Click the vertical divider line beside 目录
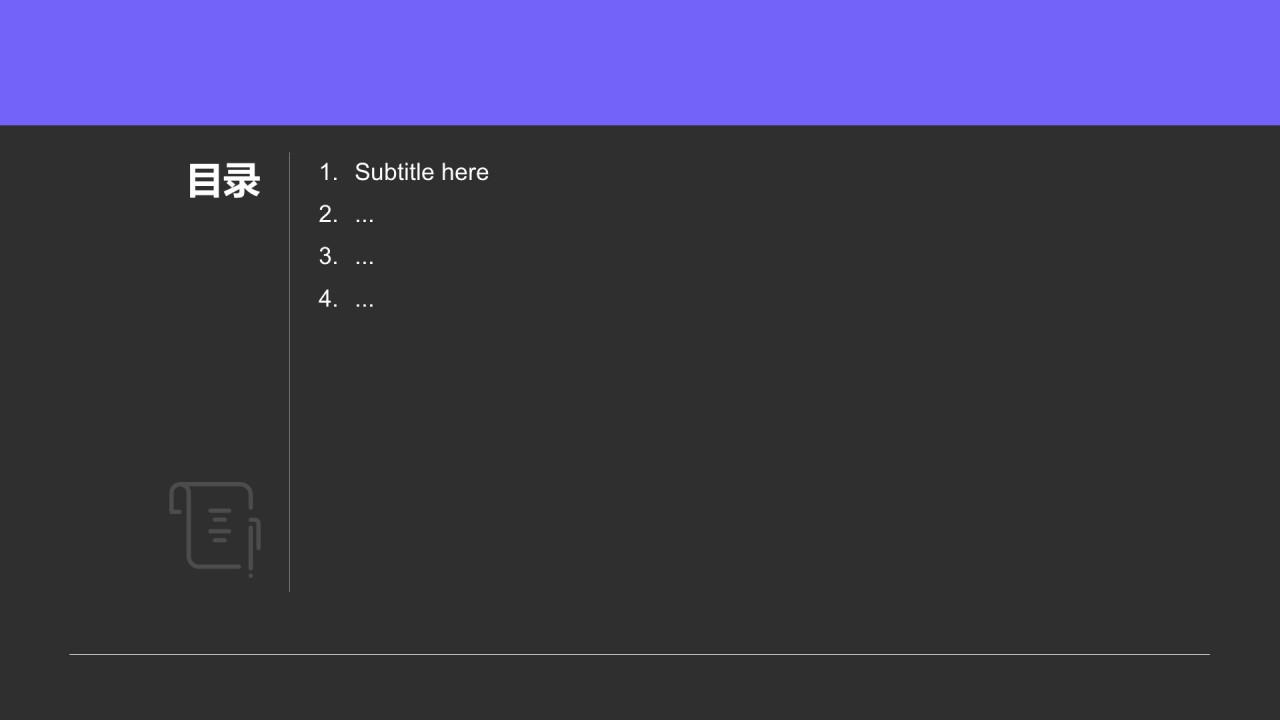Screen dimensions: 1280x720 point(289,372)
